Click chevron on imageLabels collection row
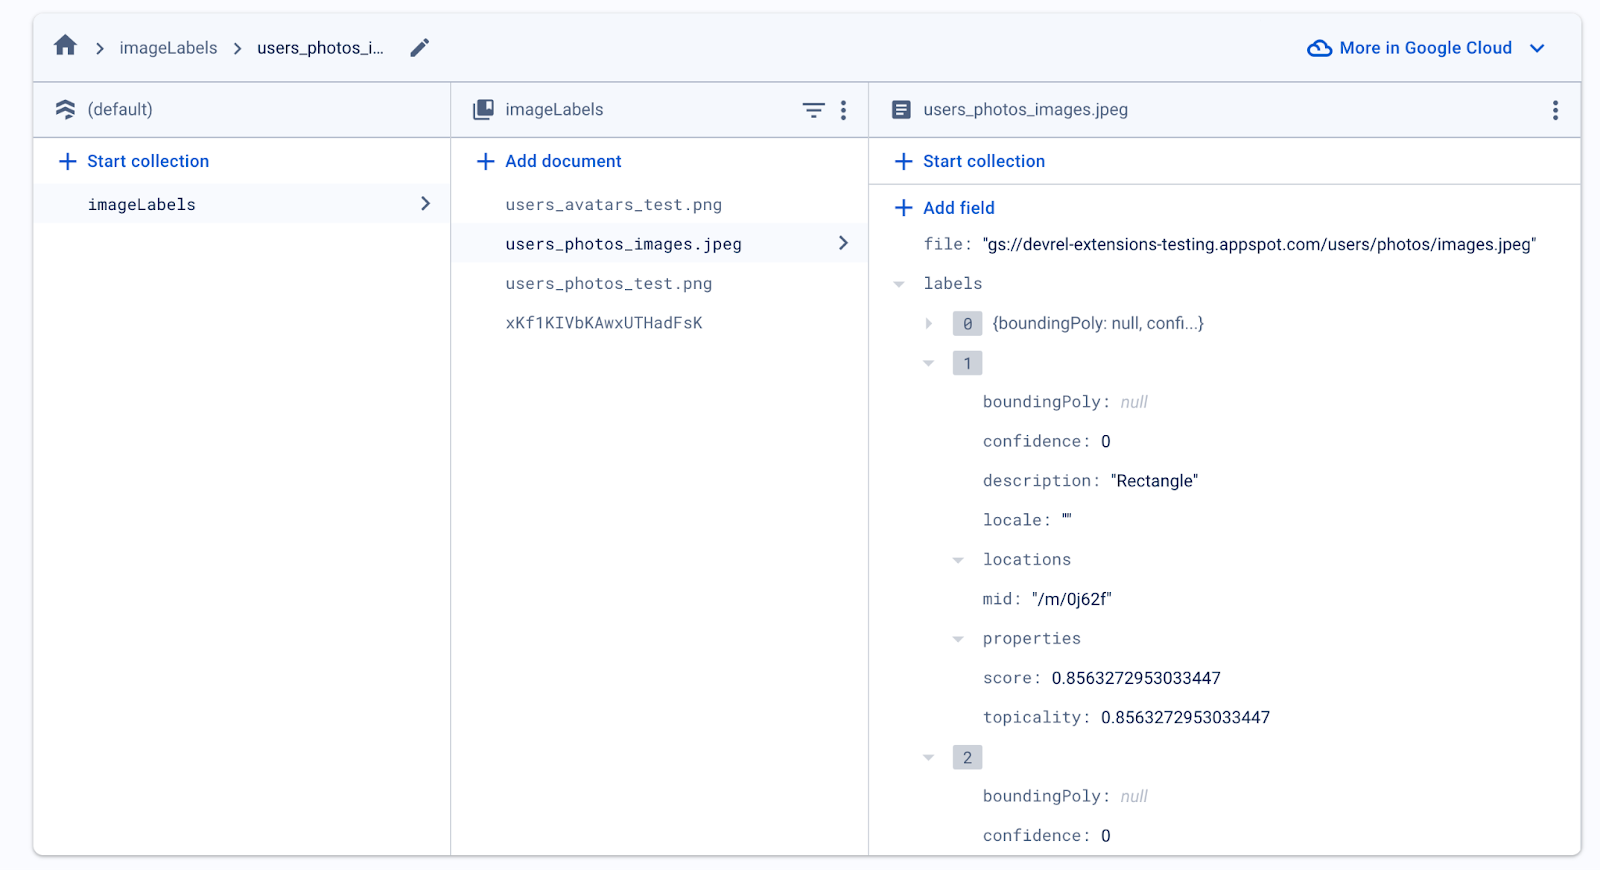 tap(426, 204)
